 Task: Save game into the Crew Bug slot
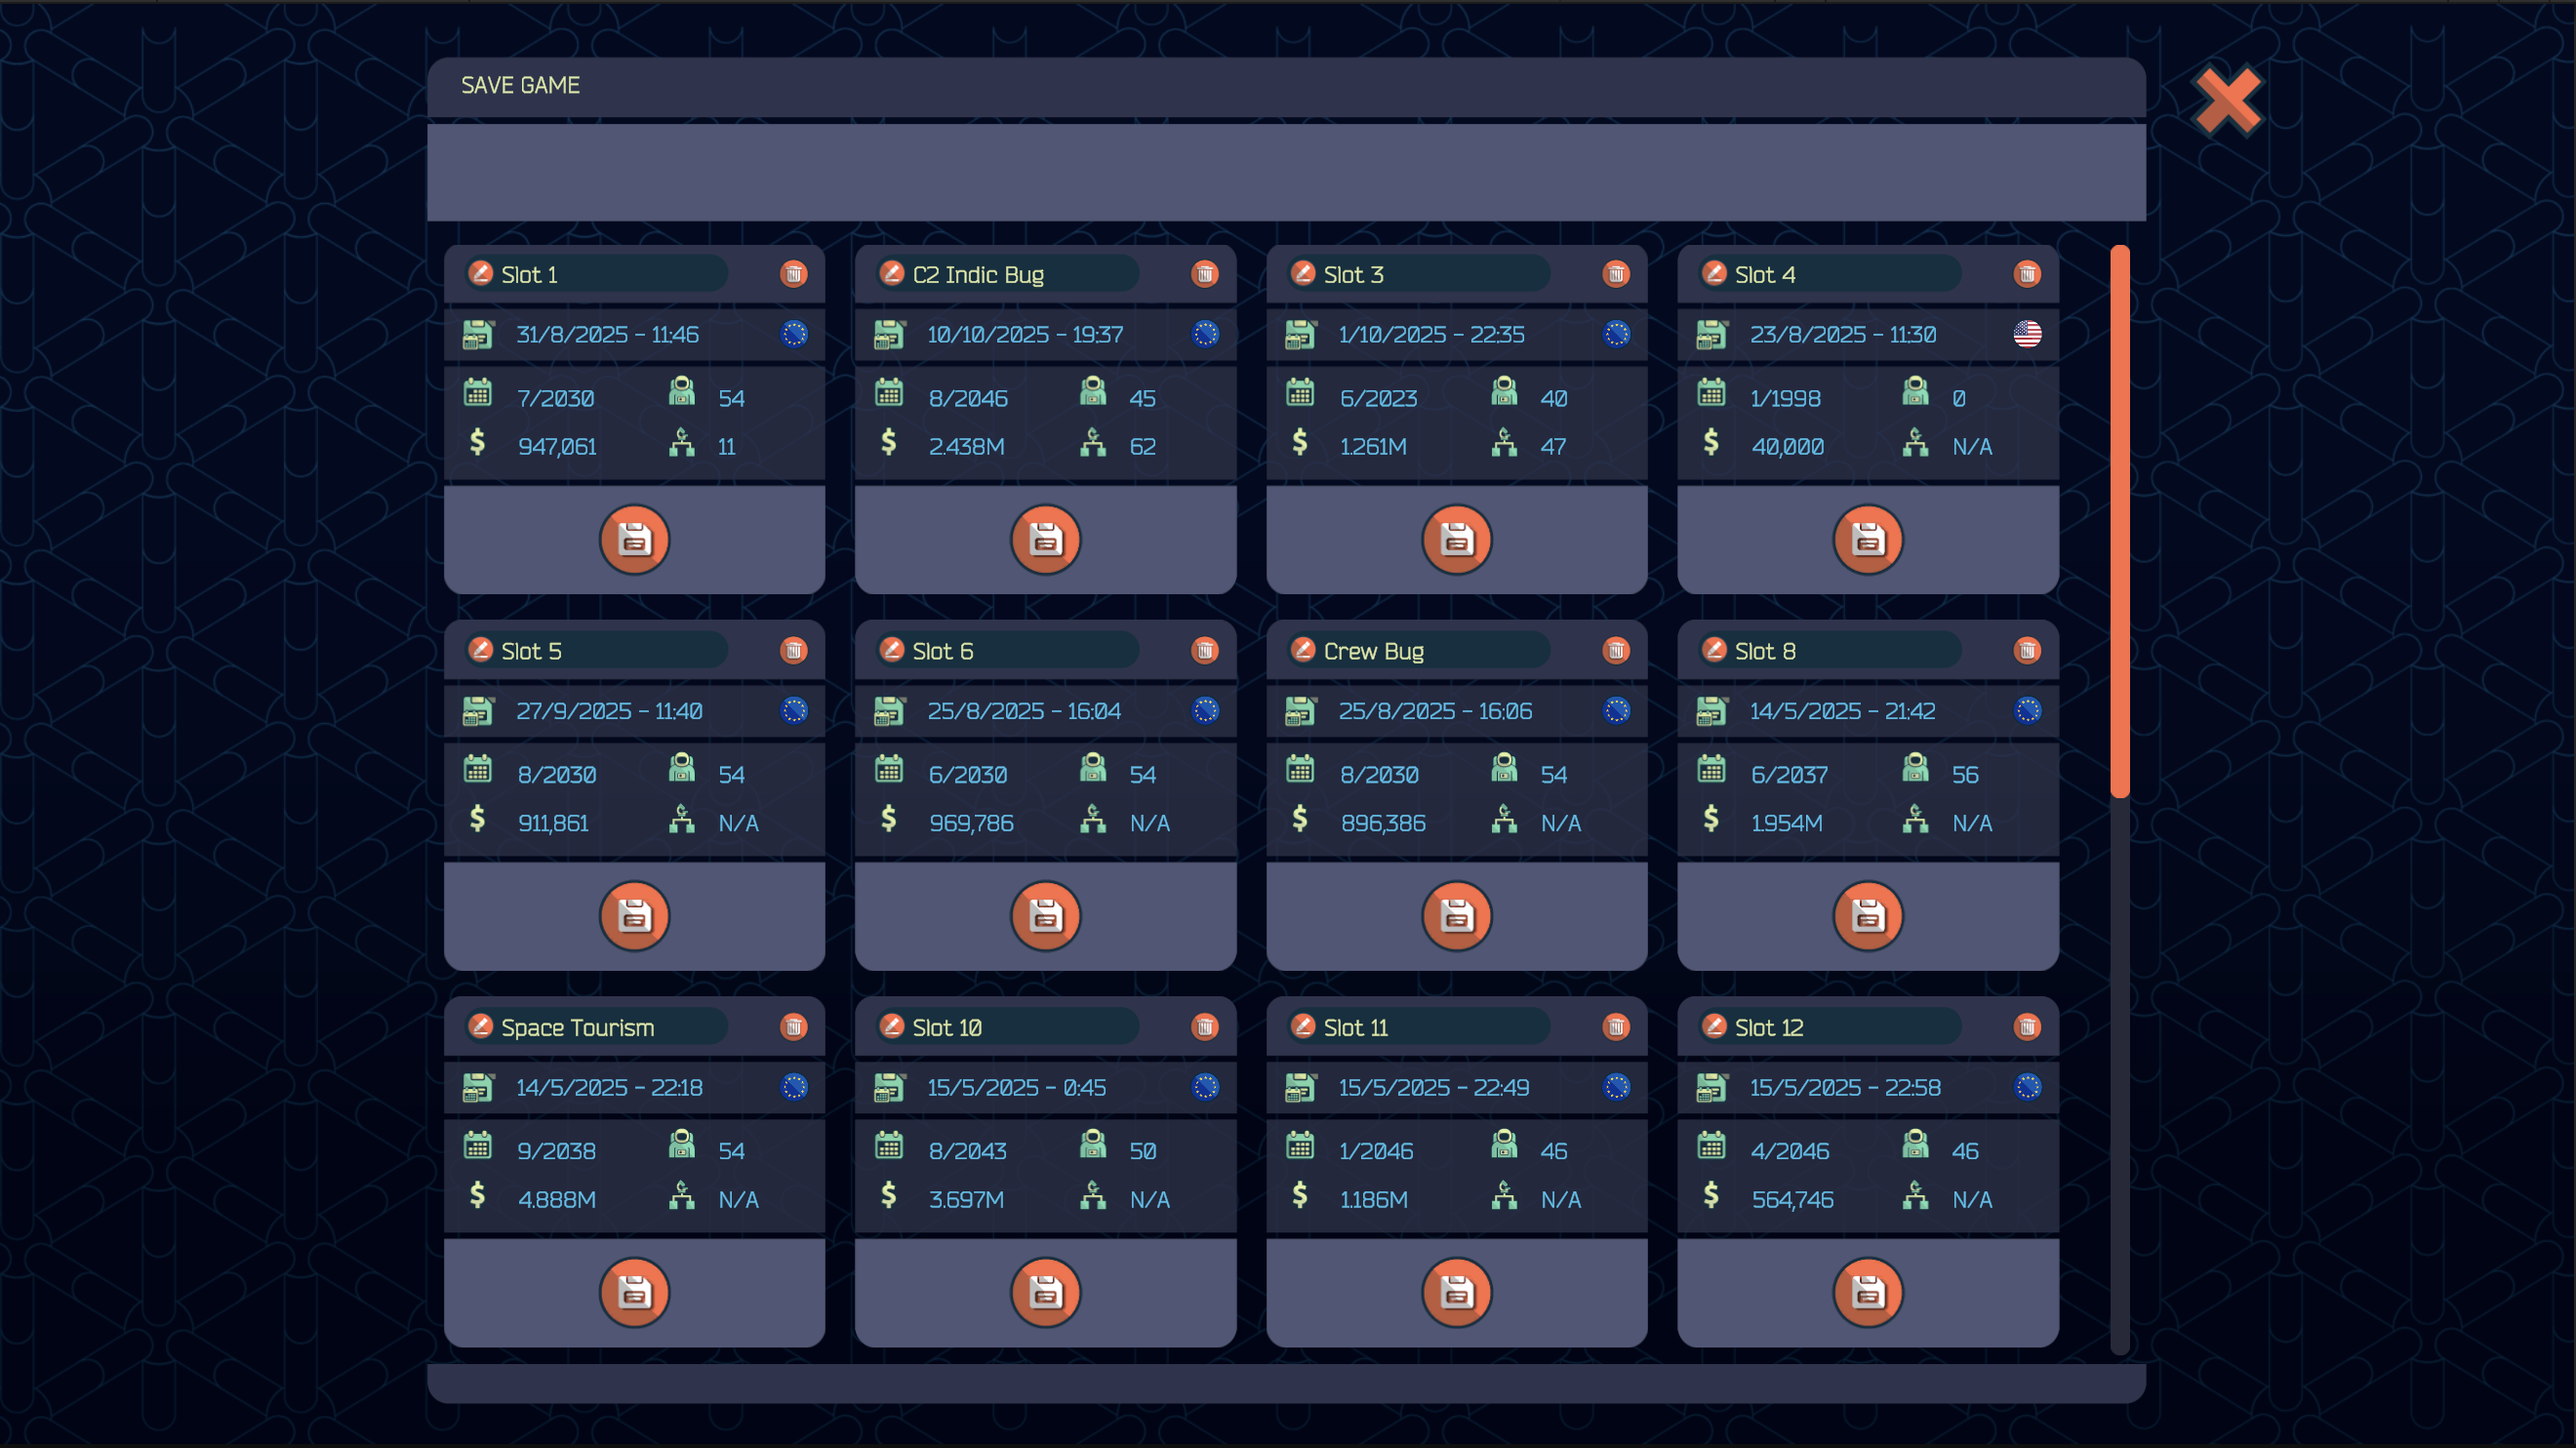[x=1456, y=916]
